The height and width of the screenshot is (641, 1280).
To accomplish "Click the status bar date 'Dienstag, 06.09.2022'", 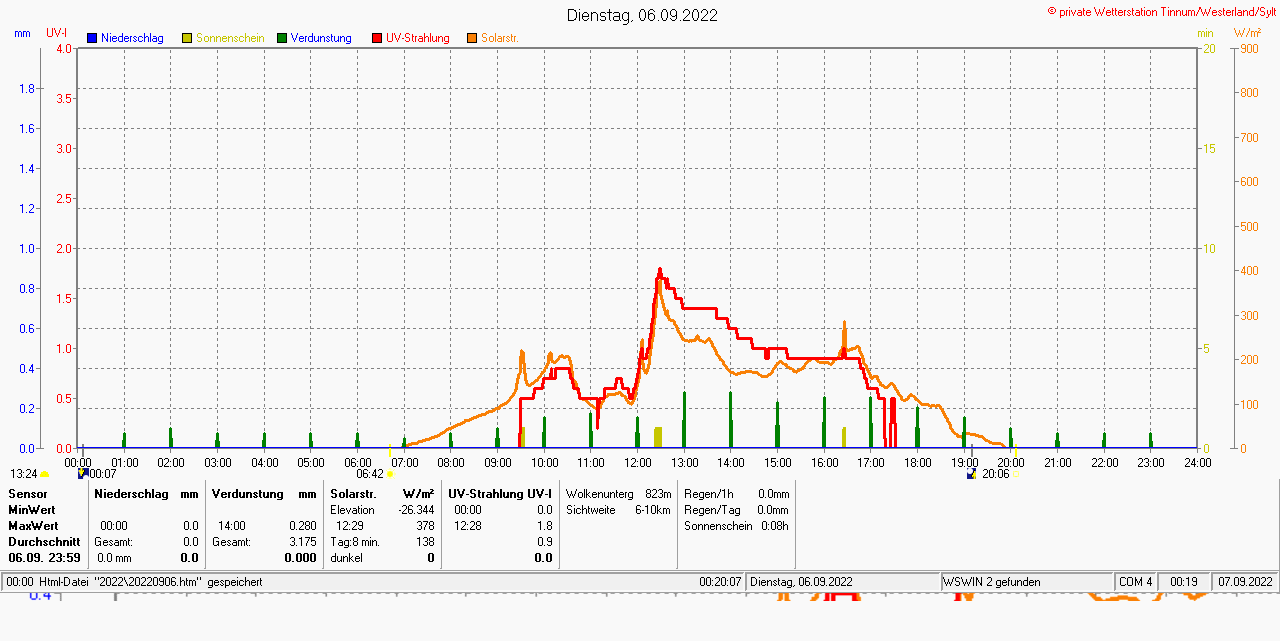I will [x=801, y=582].
